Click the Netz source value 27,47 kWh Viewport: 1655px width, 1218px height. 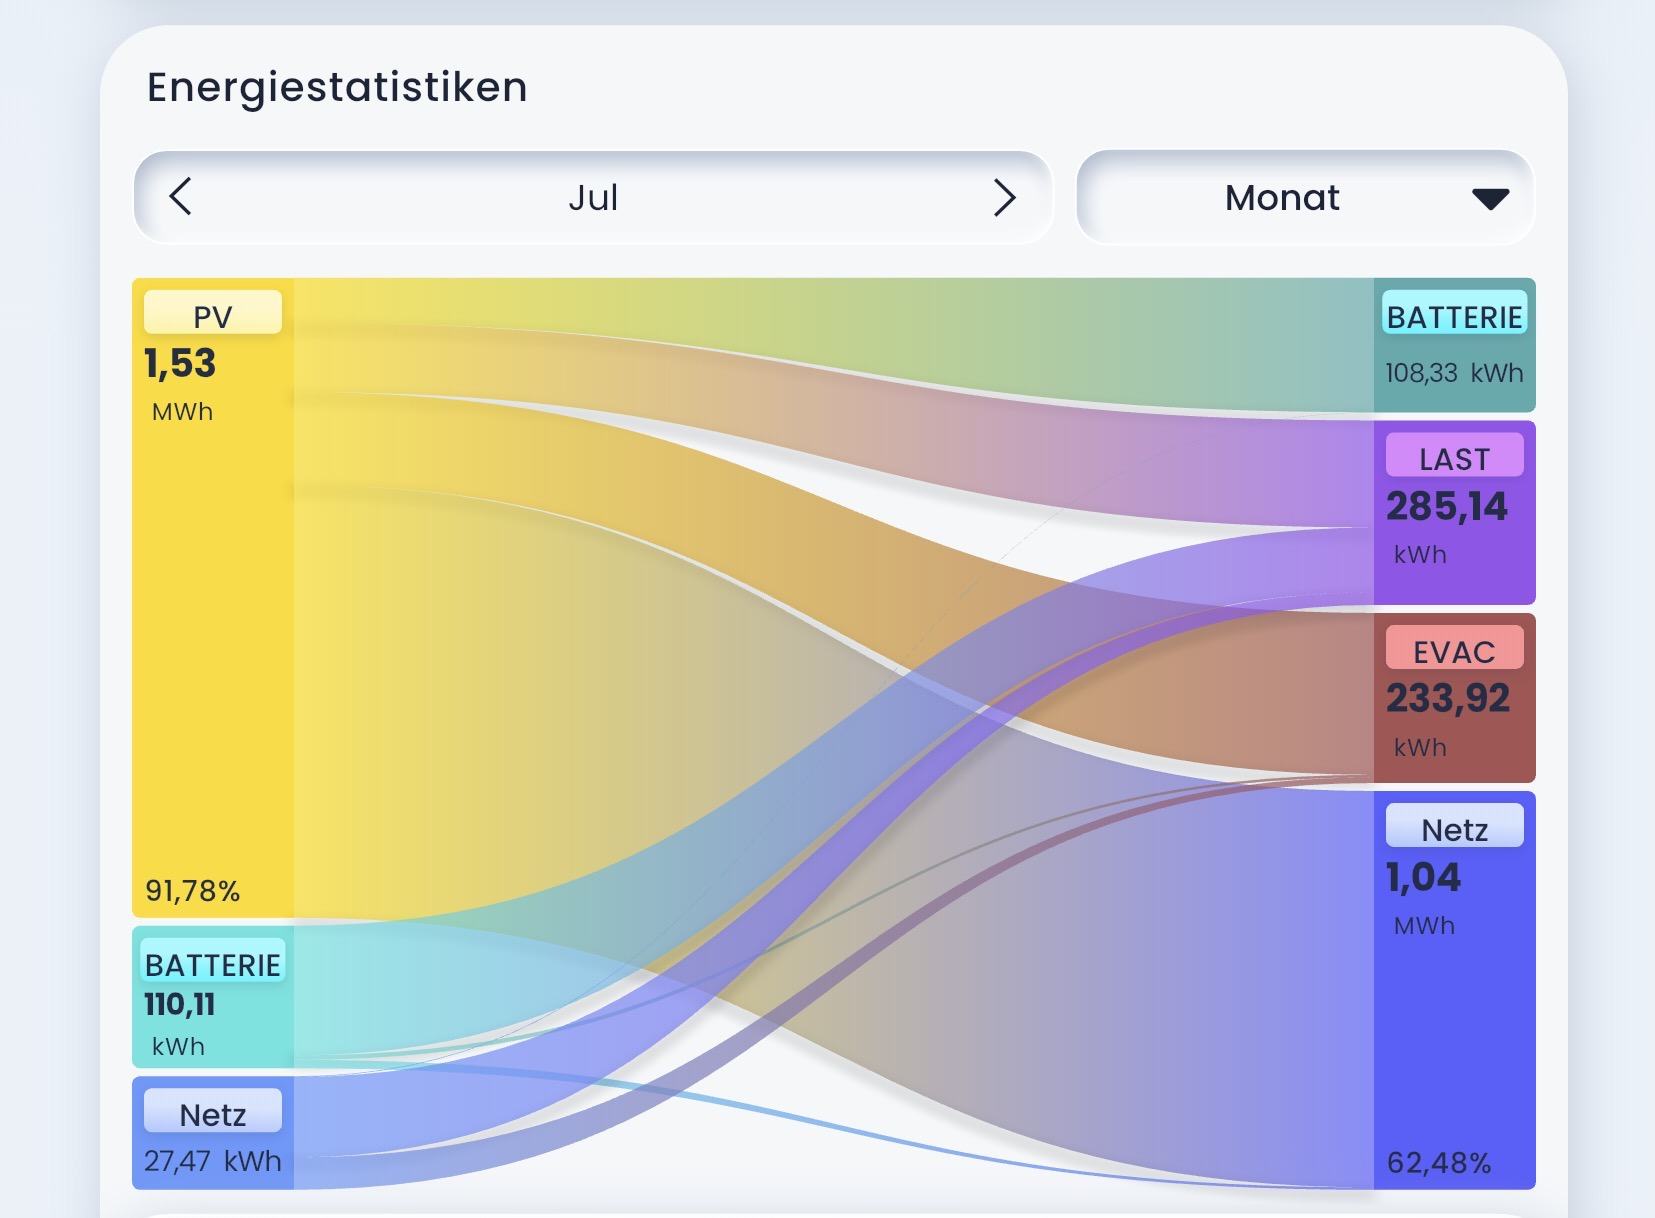(x=213, y=1161)
